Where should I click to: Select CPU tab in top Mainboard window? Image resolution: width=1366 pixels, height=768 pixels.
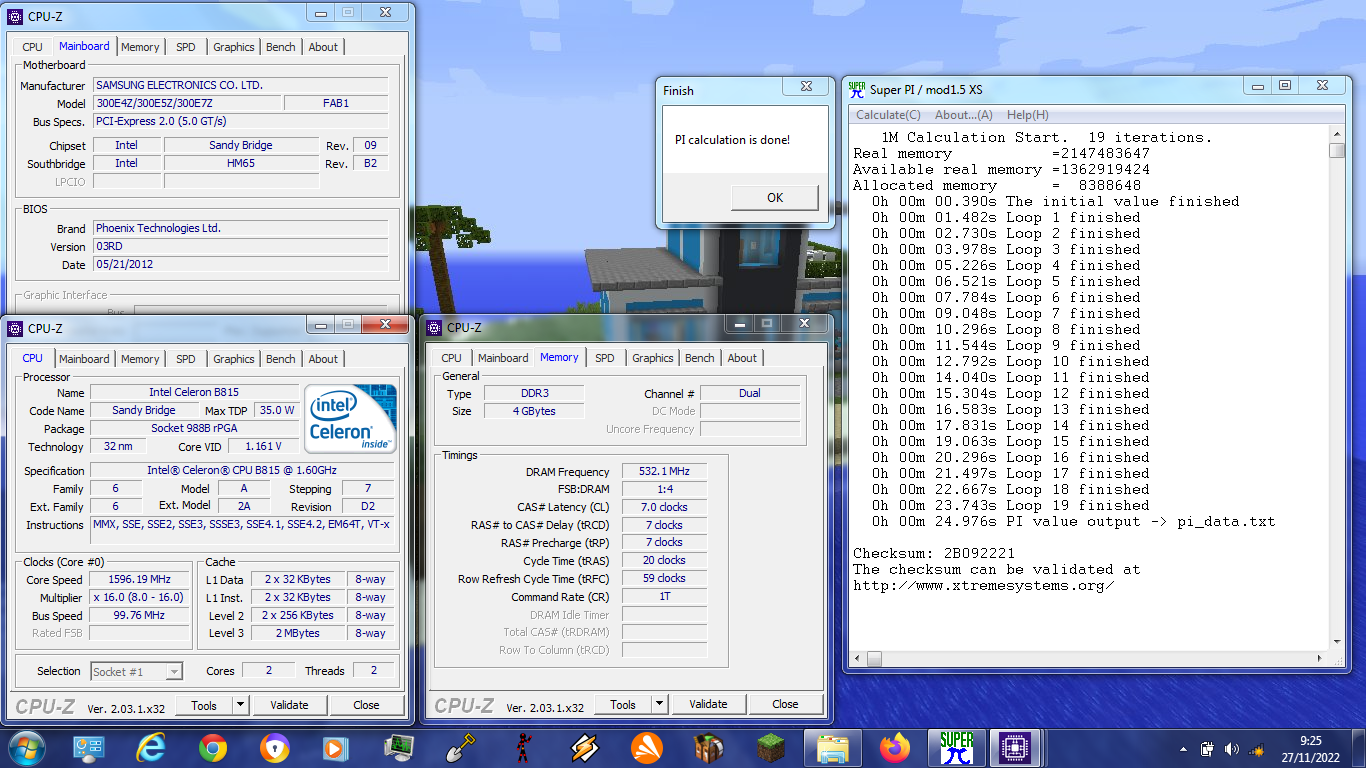(33, 47)
